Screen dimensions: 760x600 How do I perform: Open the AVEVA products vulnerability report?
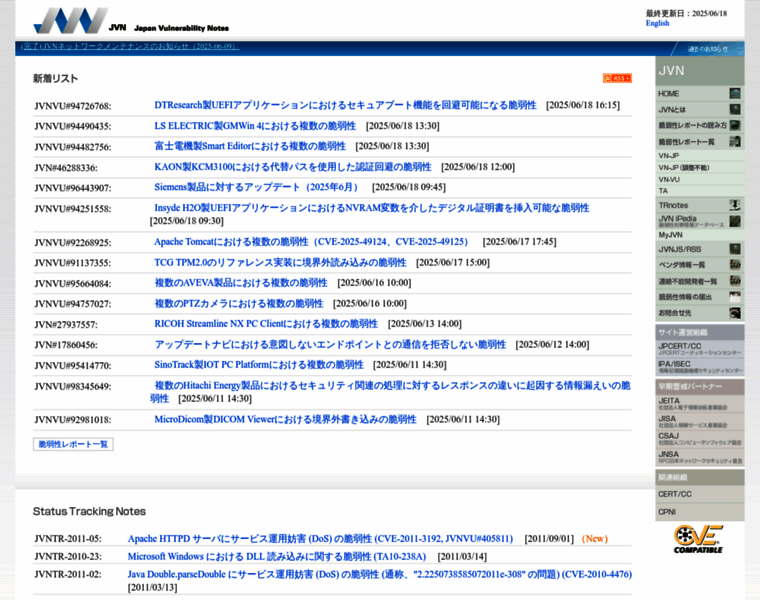click(241, 283)
